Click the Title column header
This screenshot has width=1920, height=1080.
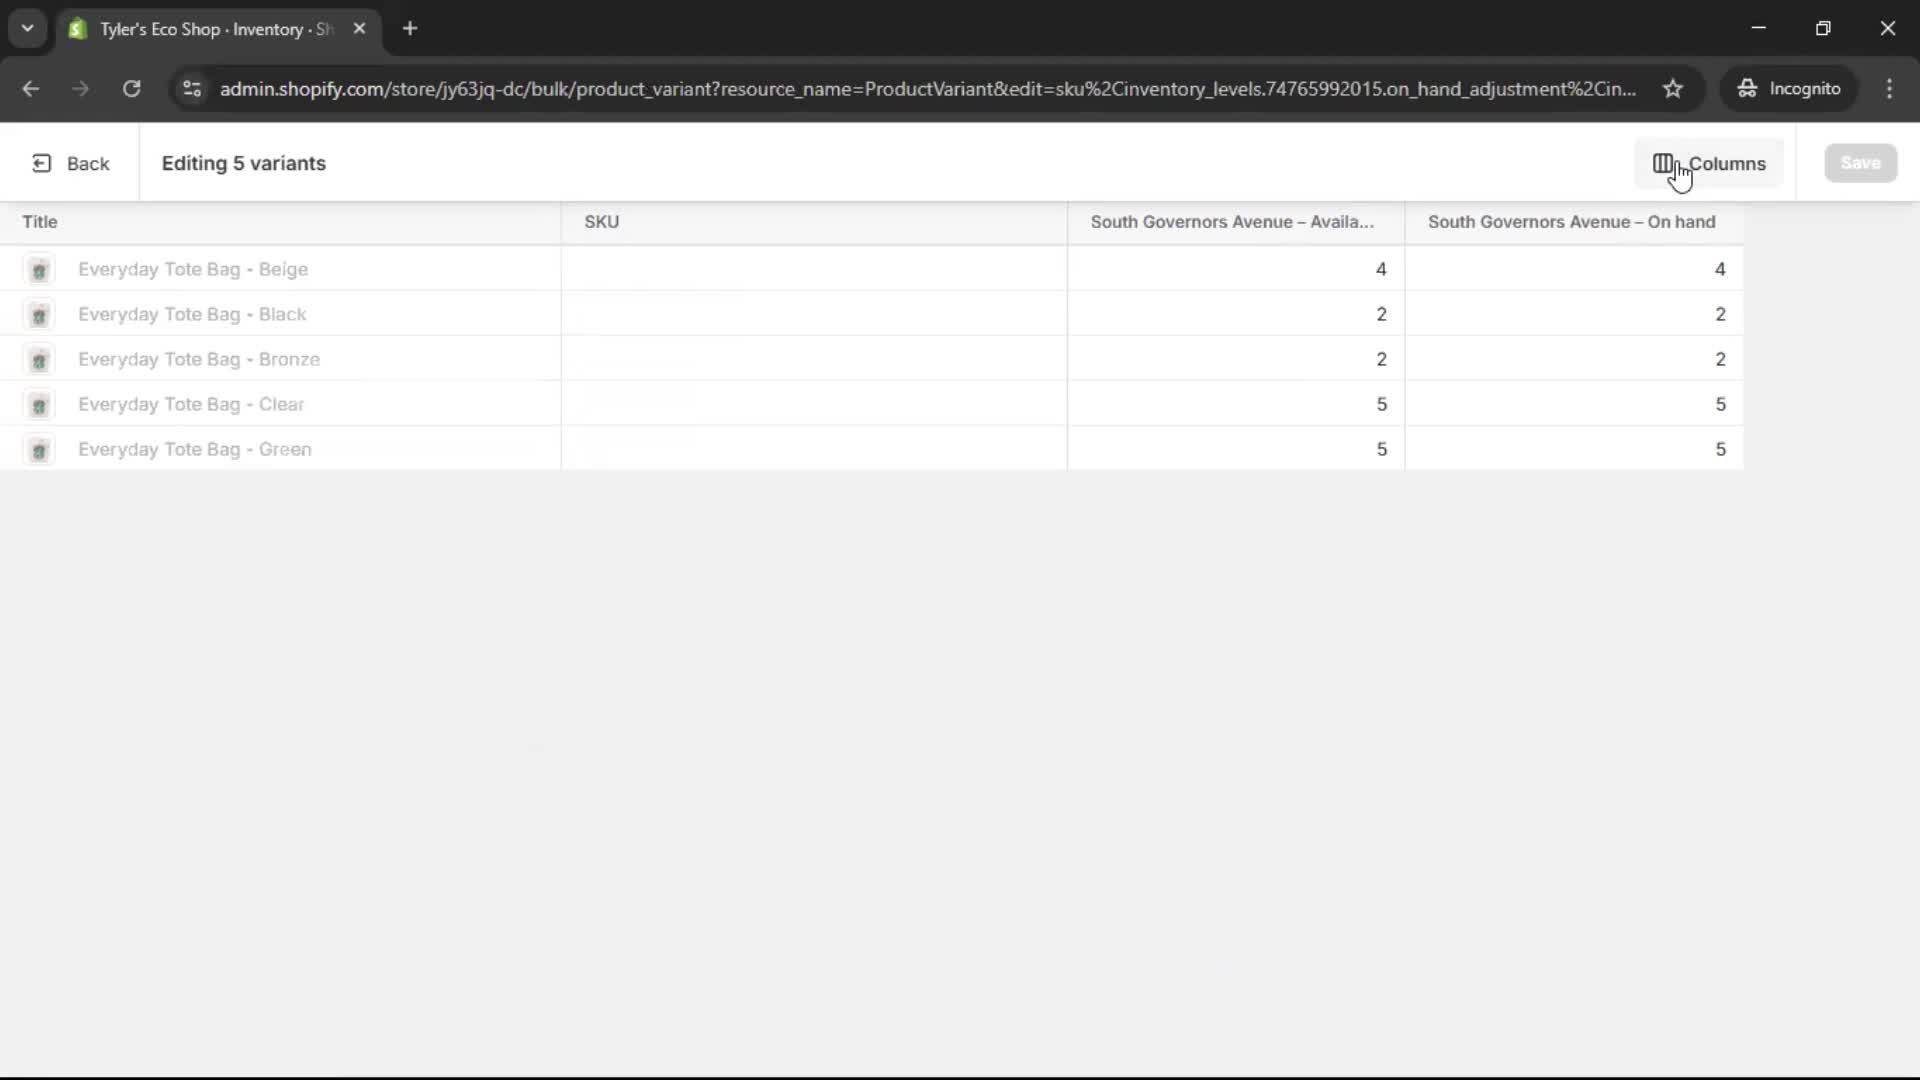point(40,222)
